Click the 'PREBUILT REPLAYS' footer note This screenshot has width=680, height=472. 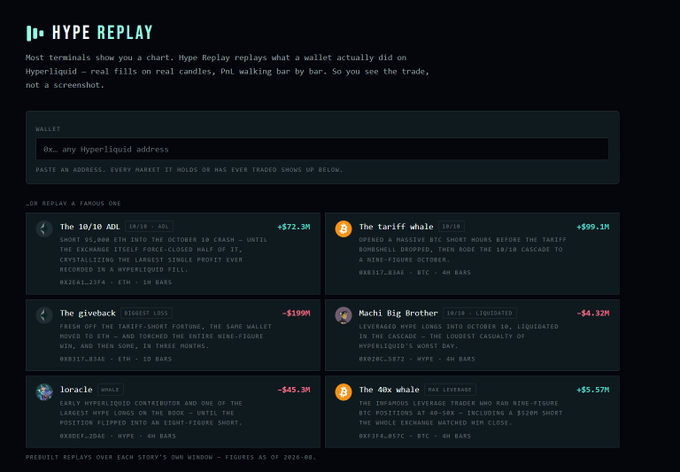tap(171, 457)
